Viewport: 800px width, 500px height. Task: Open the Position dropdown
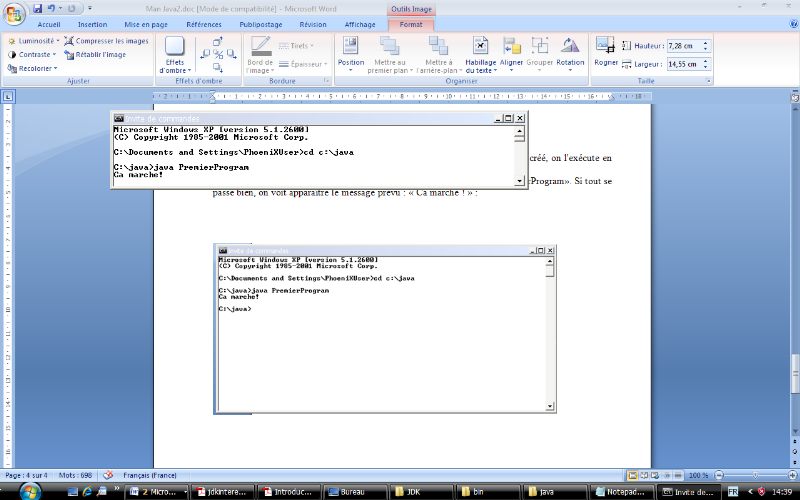pos(351,55)
